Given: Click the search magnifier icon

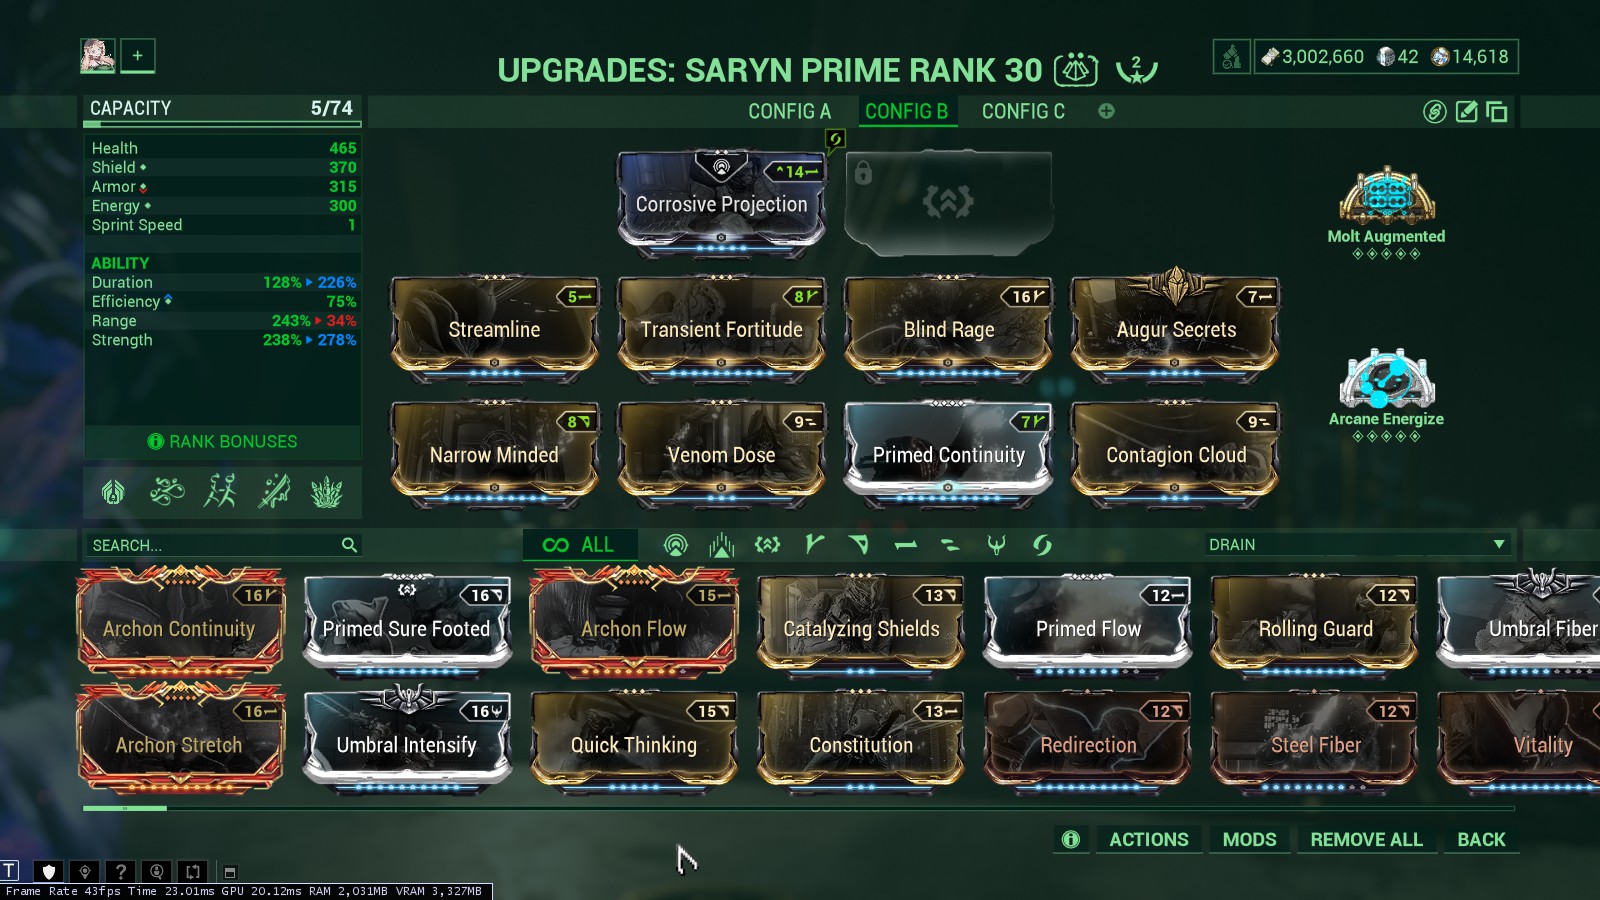Looking at the screenshot, I should click(x=349, y=545).
